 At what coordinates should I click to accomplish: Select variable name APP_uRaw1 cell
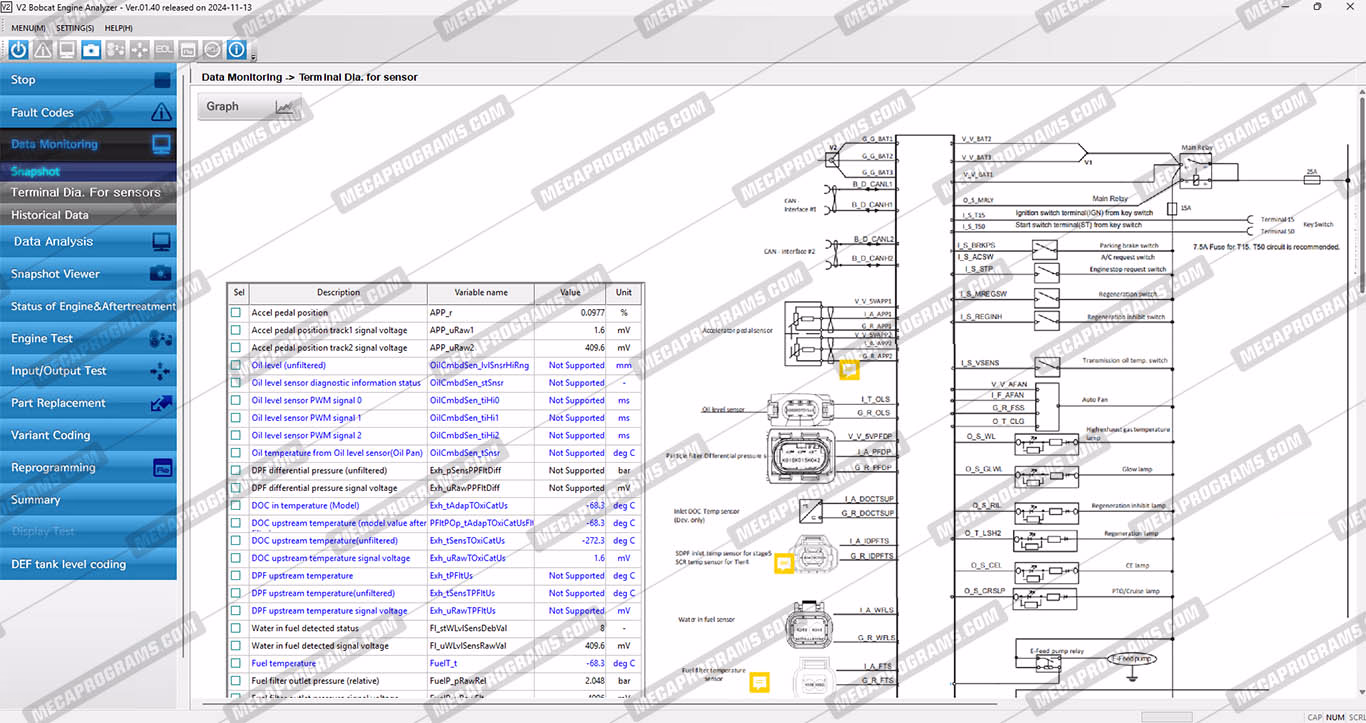[x=481, y=330]
